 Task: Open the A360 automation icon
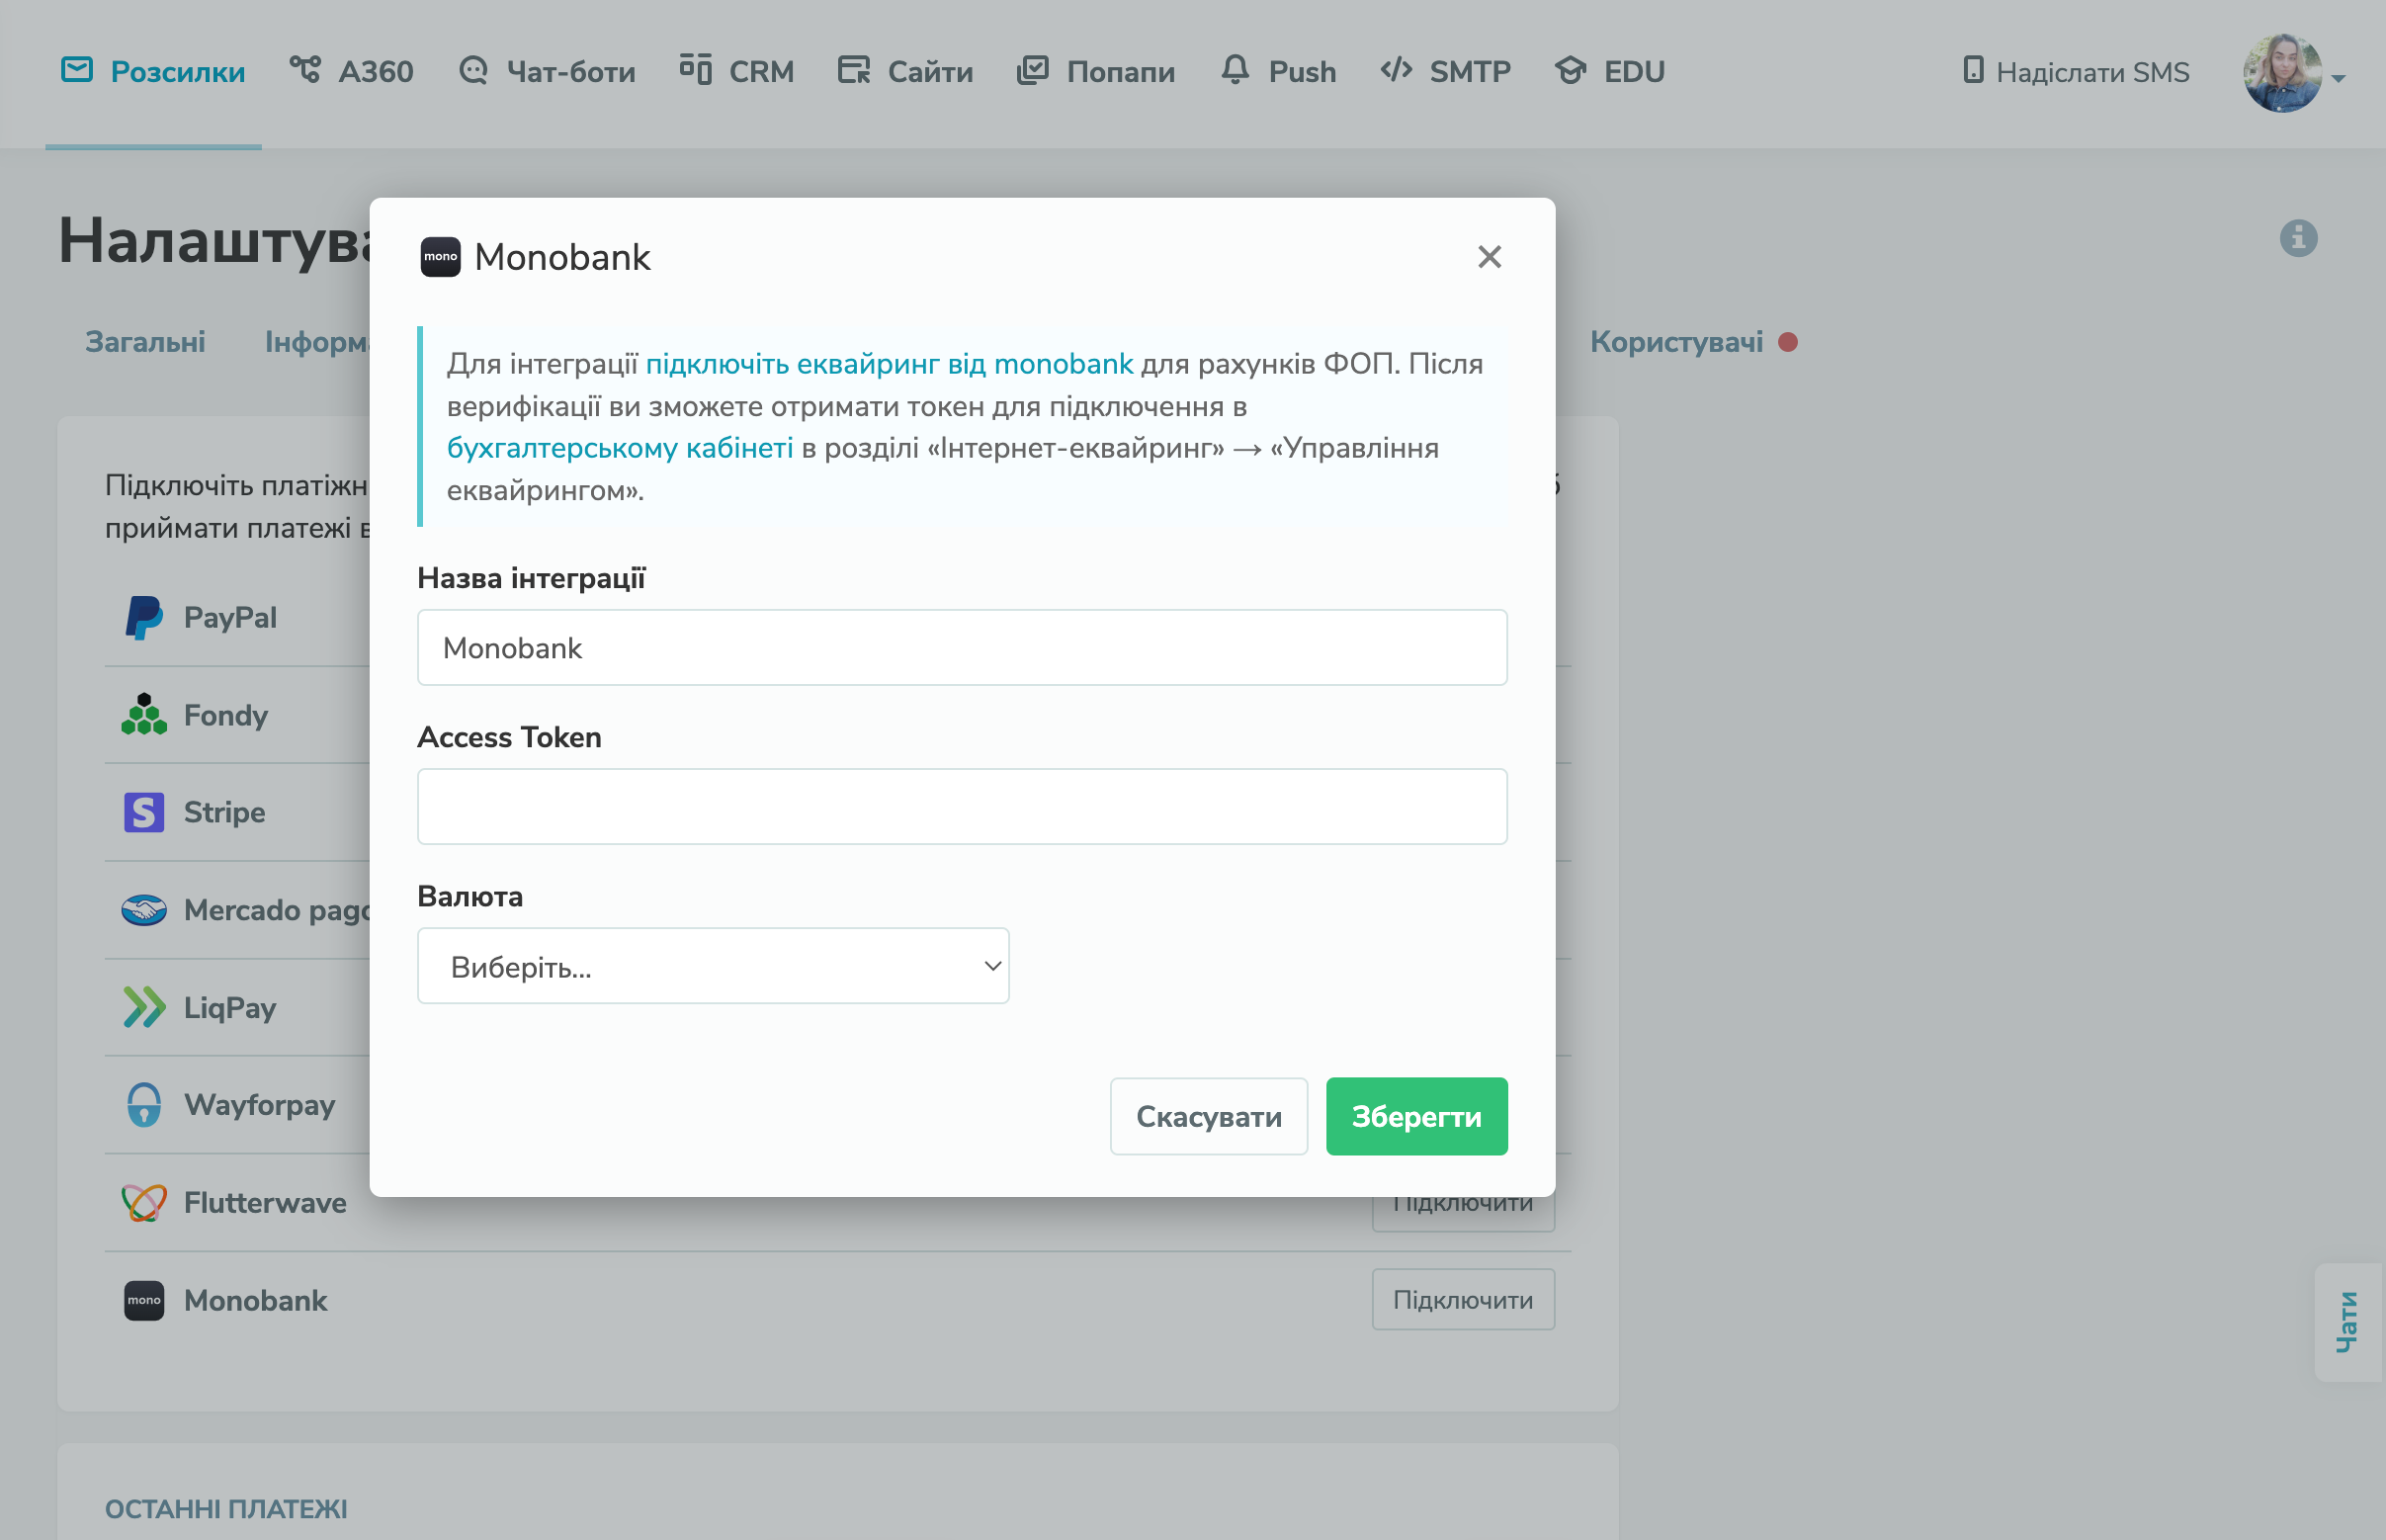(x=305, y=70)
